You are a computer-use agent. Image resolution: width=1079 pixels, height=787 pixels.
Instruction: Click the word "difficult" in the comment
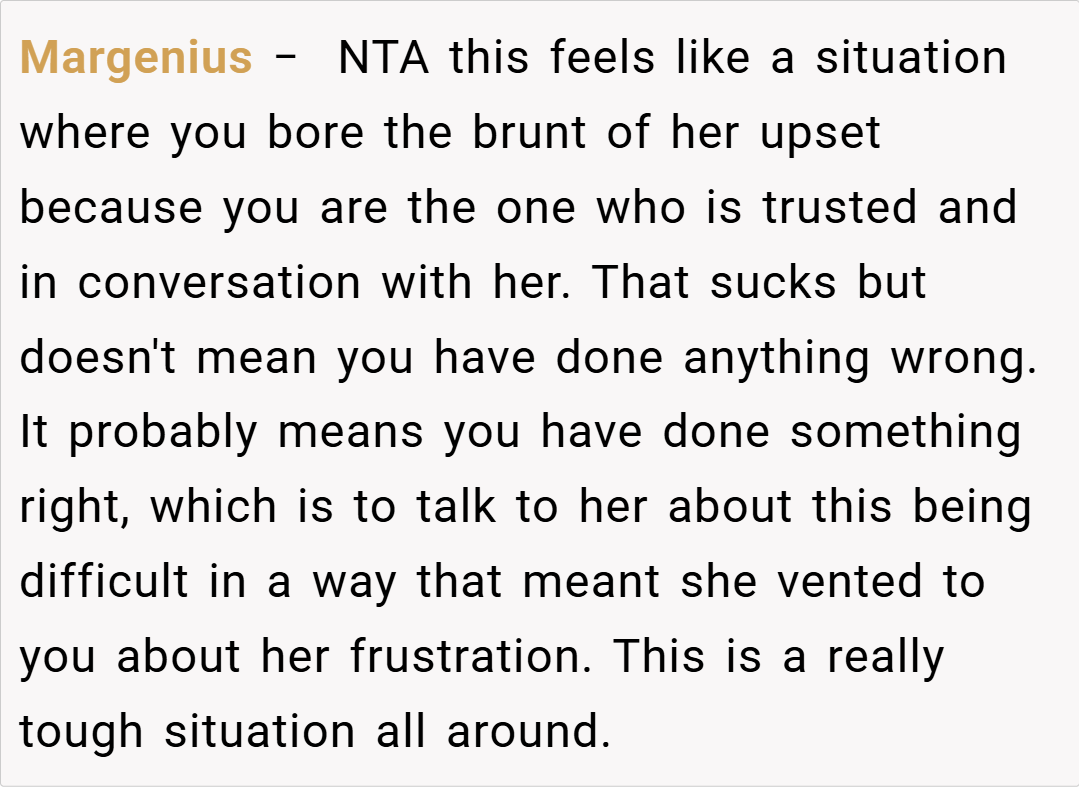click(x=104, y=582)
